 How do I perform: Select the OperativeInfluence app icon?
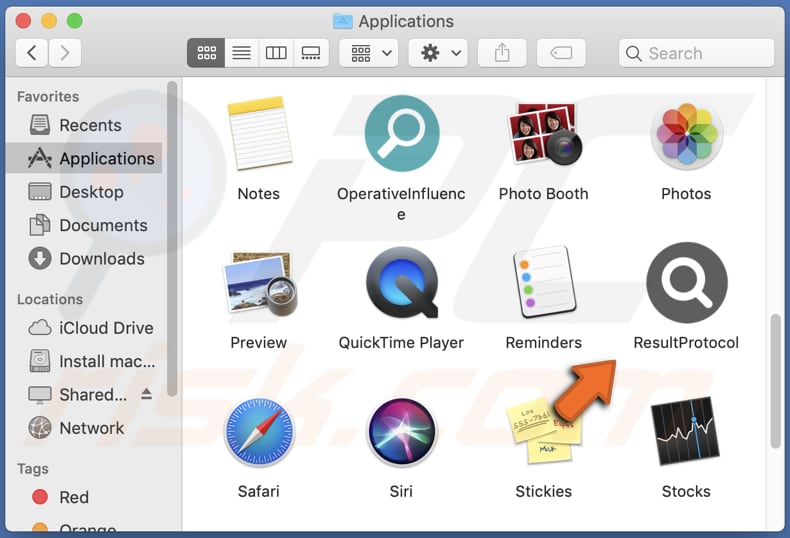[x=402, y=133]
